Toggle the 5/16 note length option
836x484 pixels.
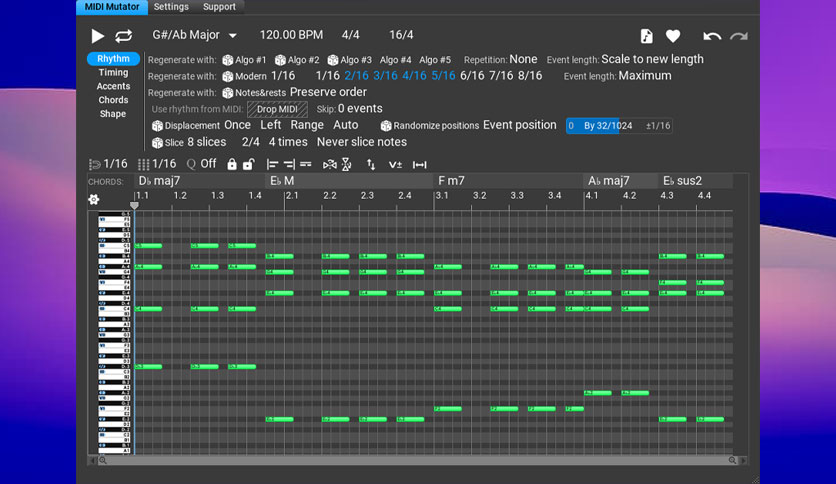click(443, 76)
